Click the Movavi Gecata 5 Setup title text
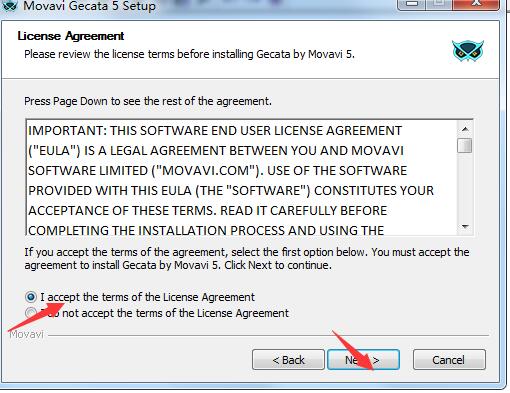The height and width of the screenshot is (393, 510). (x=89, y=6)
